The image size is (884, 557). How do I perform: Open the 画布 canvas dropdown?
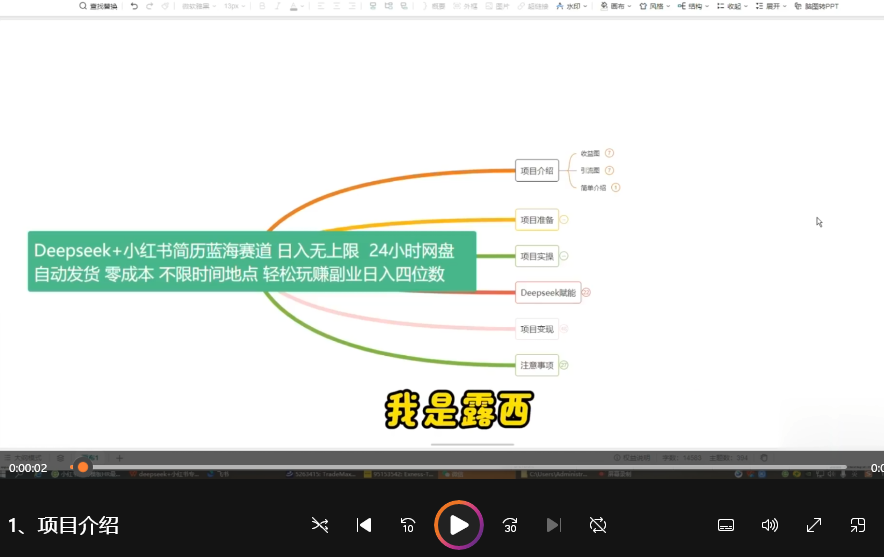(616, 6)
